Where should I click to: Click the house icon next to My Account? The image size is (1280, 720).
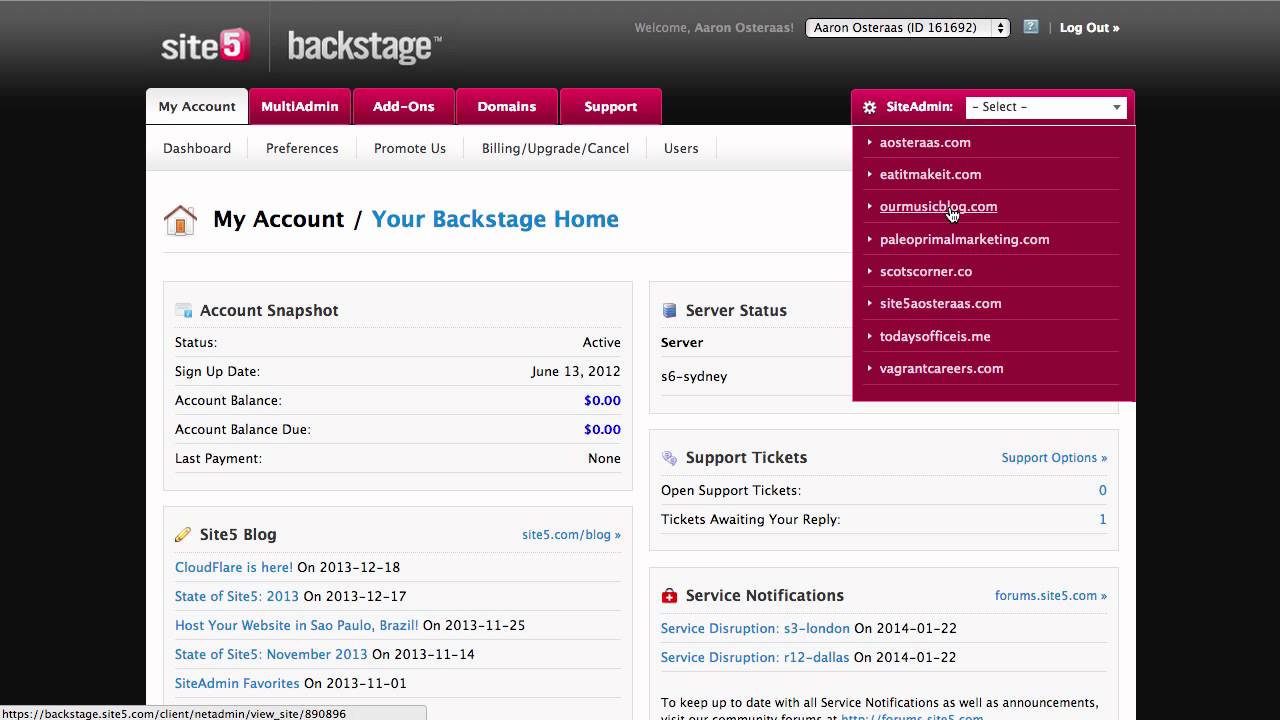tap(180, 220)
